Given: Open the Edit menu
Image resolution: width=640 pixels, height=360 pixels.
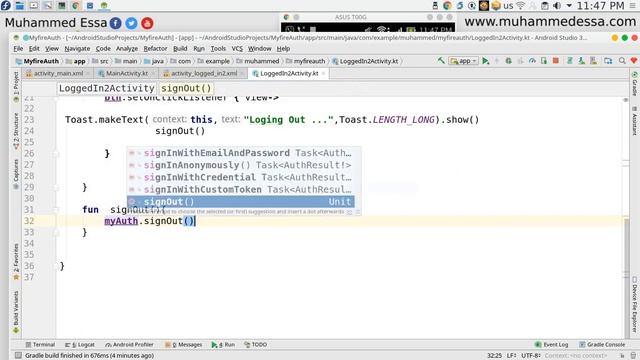Looking at the screenshot, I should click(34, 49).
